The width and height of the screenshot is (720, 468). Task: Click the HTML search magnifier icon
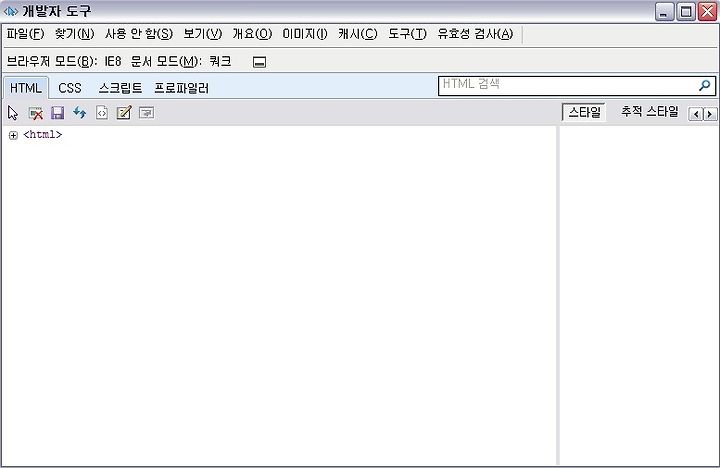pos(704,85)
